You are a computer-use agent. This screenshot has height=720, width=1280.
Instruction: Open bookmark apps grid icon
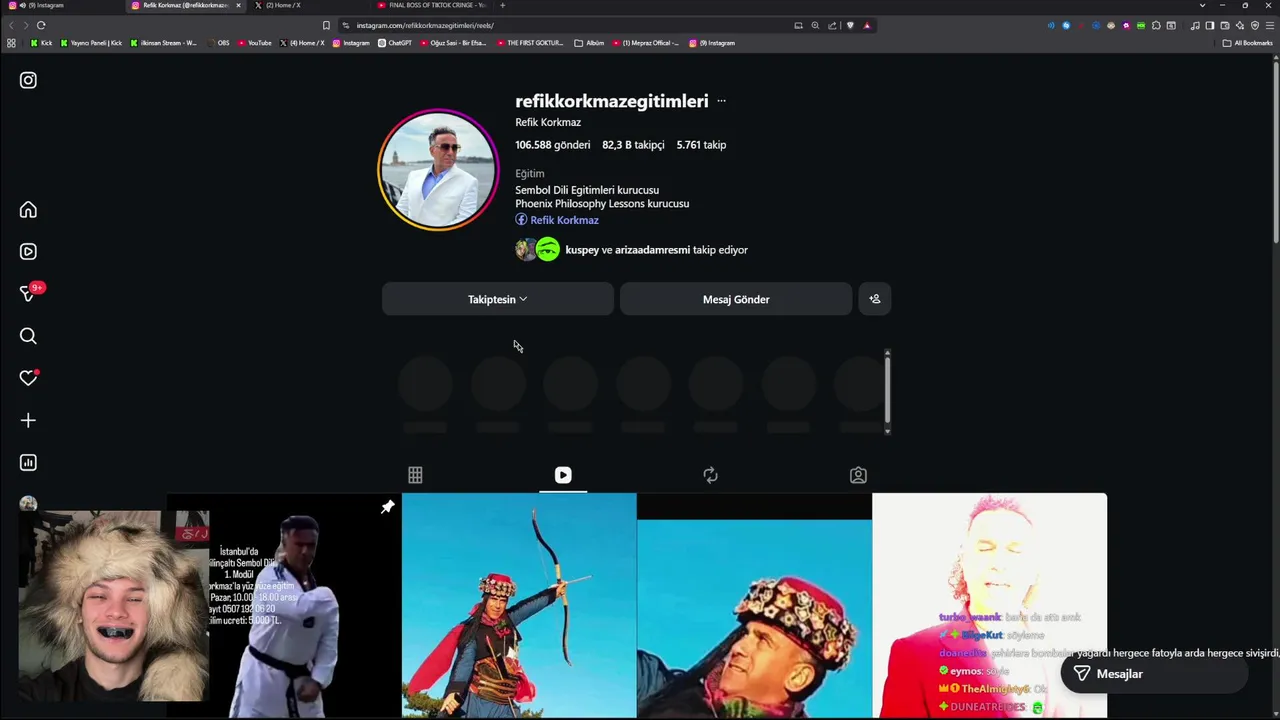pos(11,43)
